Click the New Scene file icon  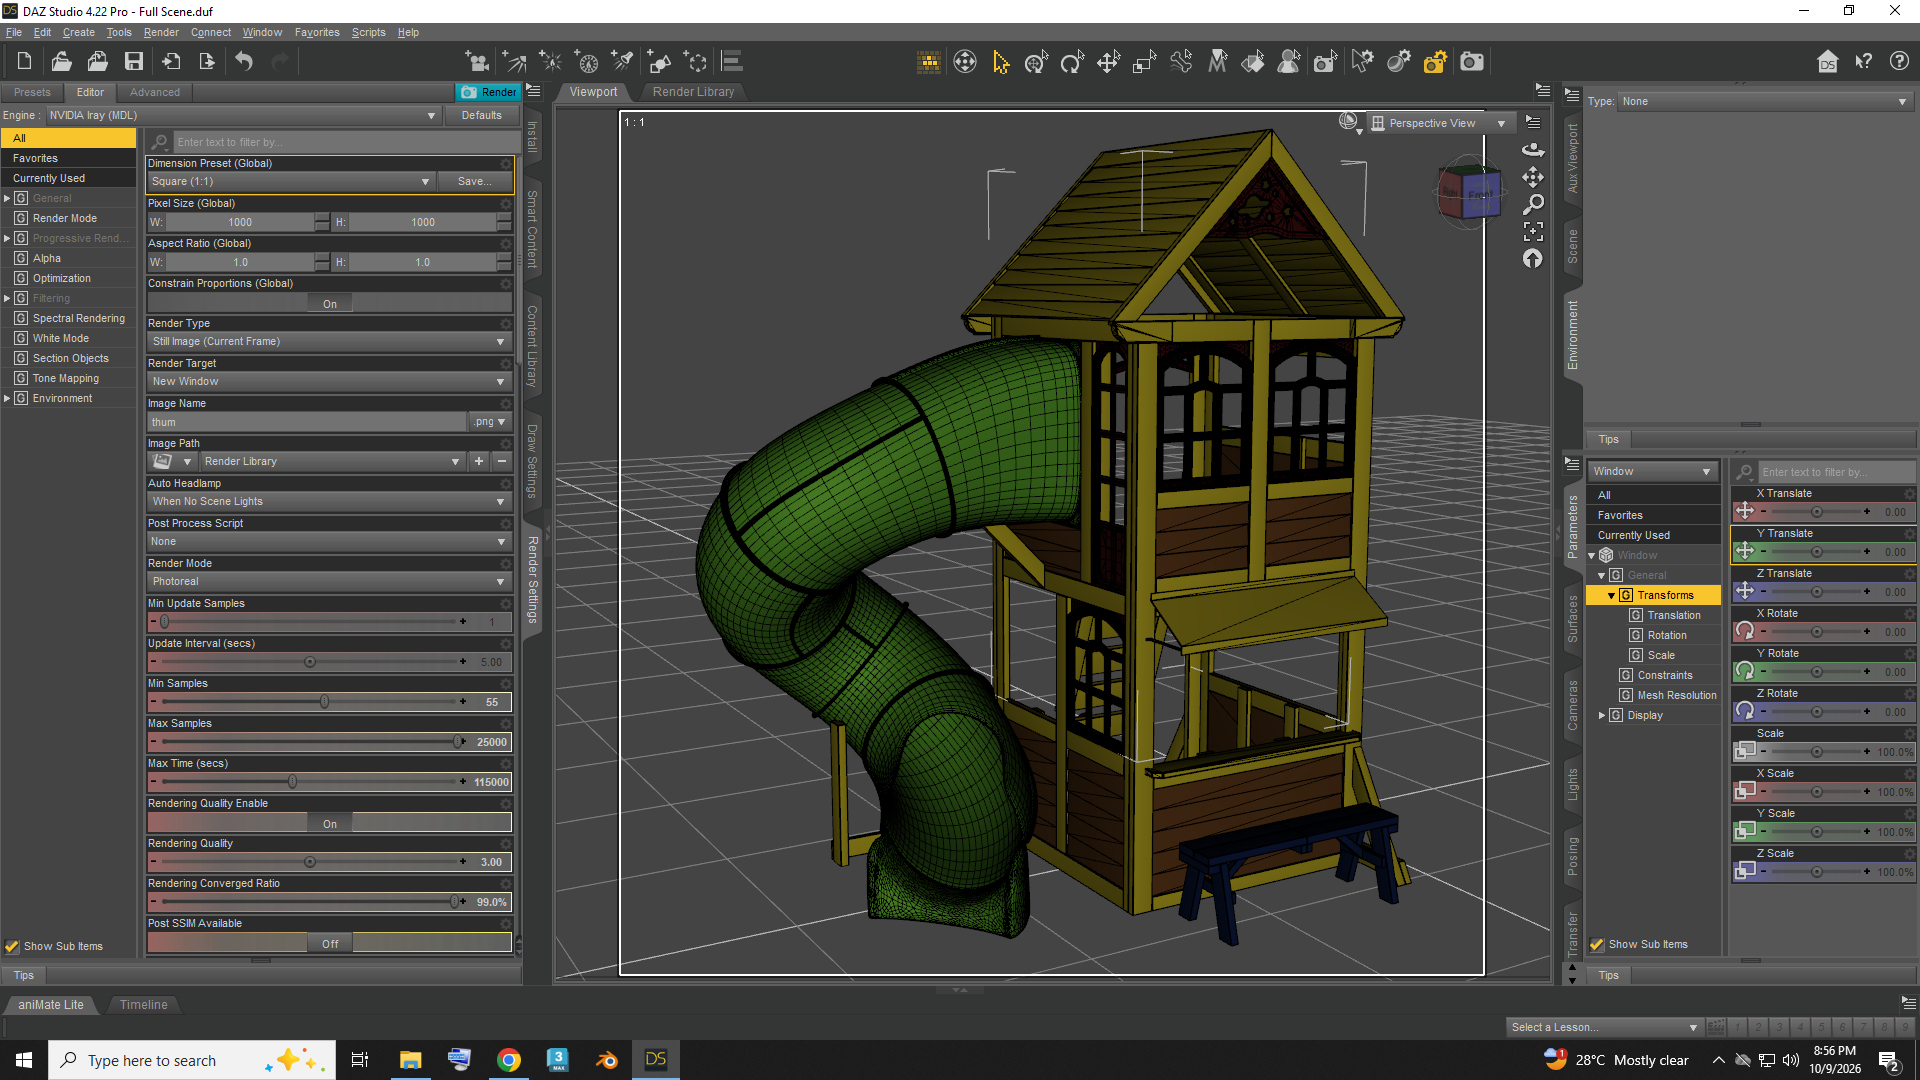tap(24, 62)
